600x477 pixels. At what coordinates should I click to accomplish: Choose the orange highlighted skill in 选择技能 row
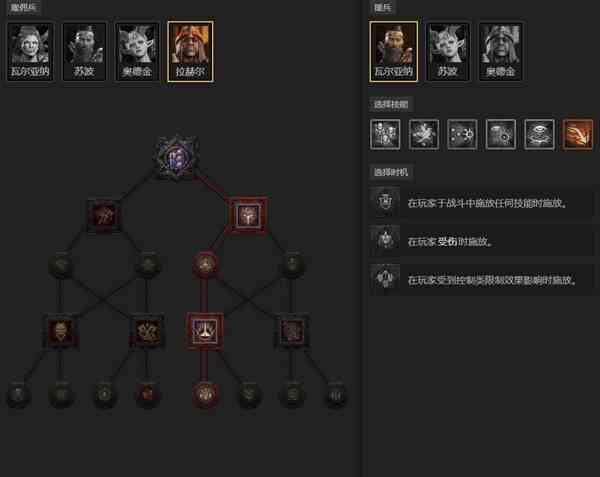[578, 134]
